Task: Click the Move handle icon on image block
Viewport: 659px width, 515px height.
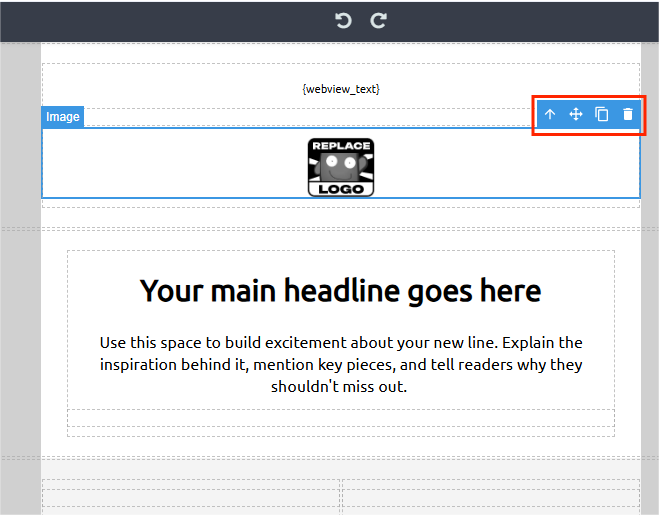Action: (576, 115)
